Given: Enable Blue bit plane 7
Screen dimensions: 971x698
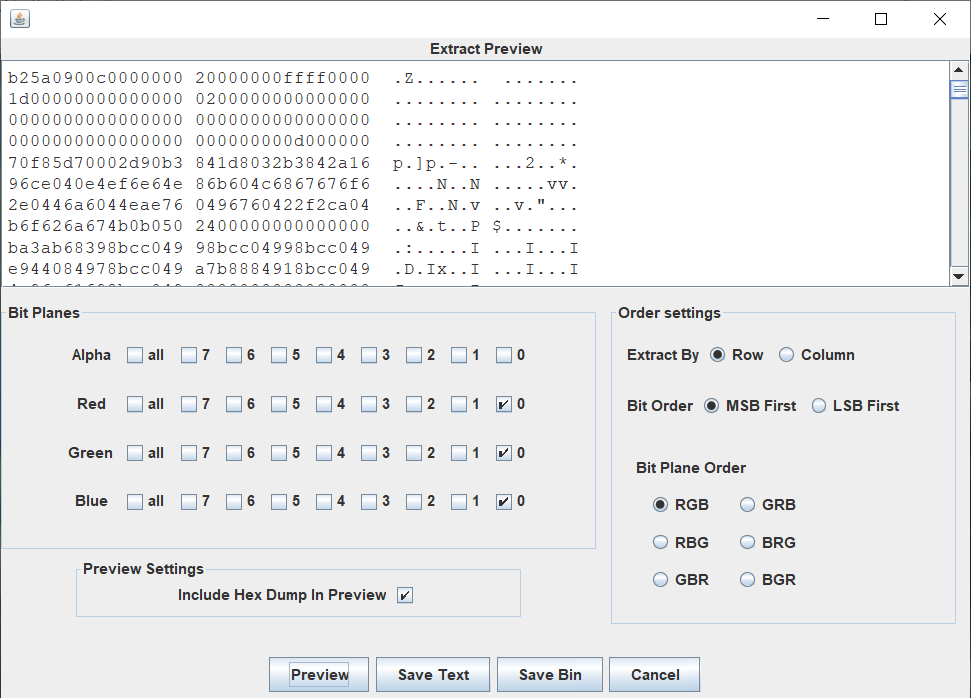Looking at the screenshot, I should coord(188,501).
